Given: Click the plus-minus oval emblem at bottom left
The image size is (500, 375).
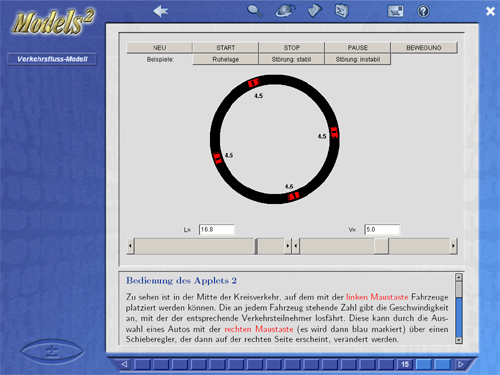Looking at the screenshot, I should (52, 351).
